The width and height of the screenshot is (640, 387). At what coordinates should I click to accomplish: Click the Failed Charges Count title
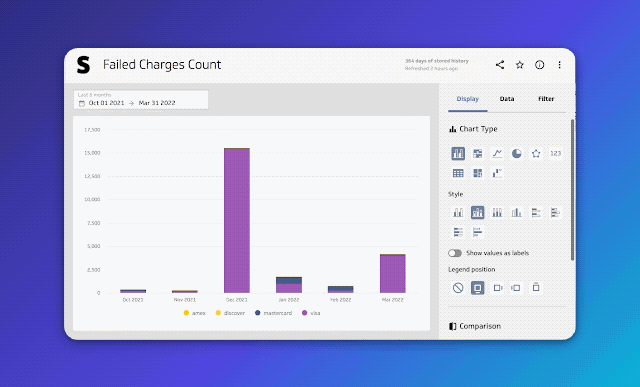(x=162, y=64)
